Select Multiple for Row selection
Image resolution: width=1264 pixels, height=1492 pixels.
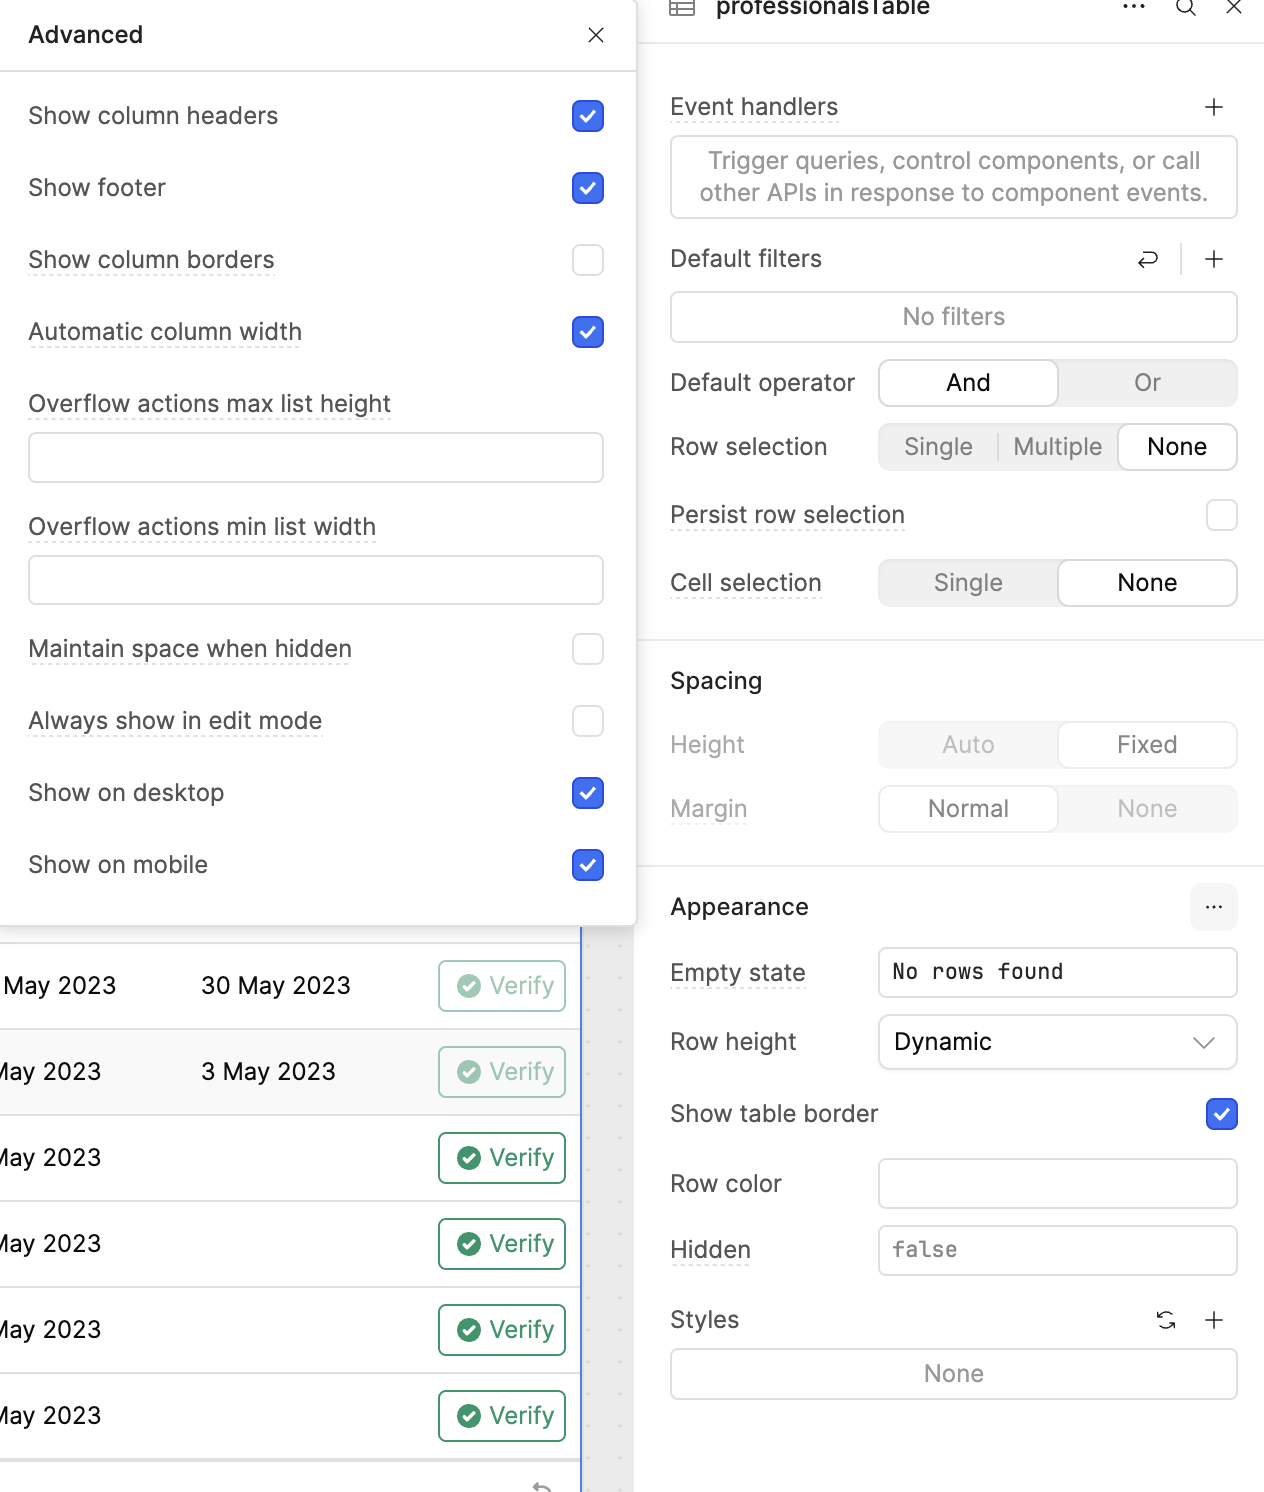point(1057,447)
